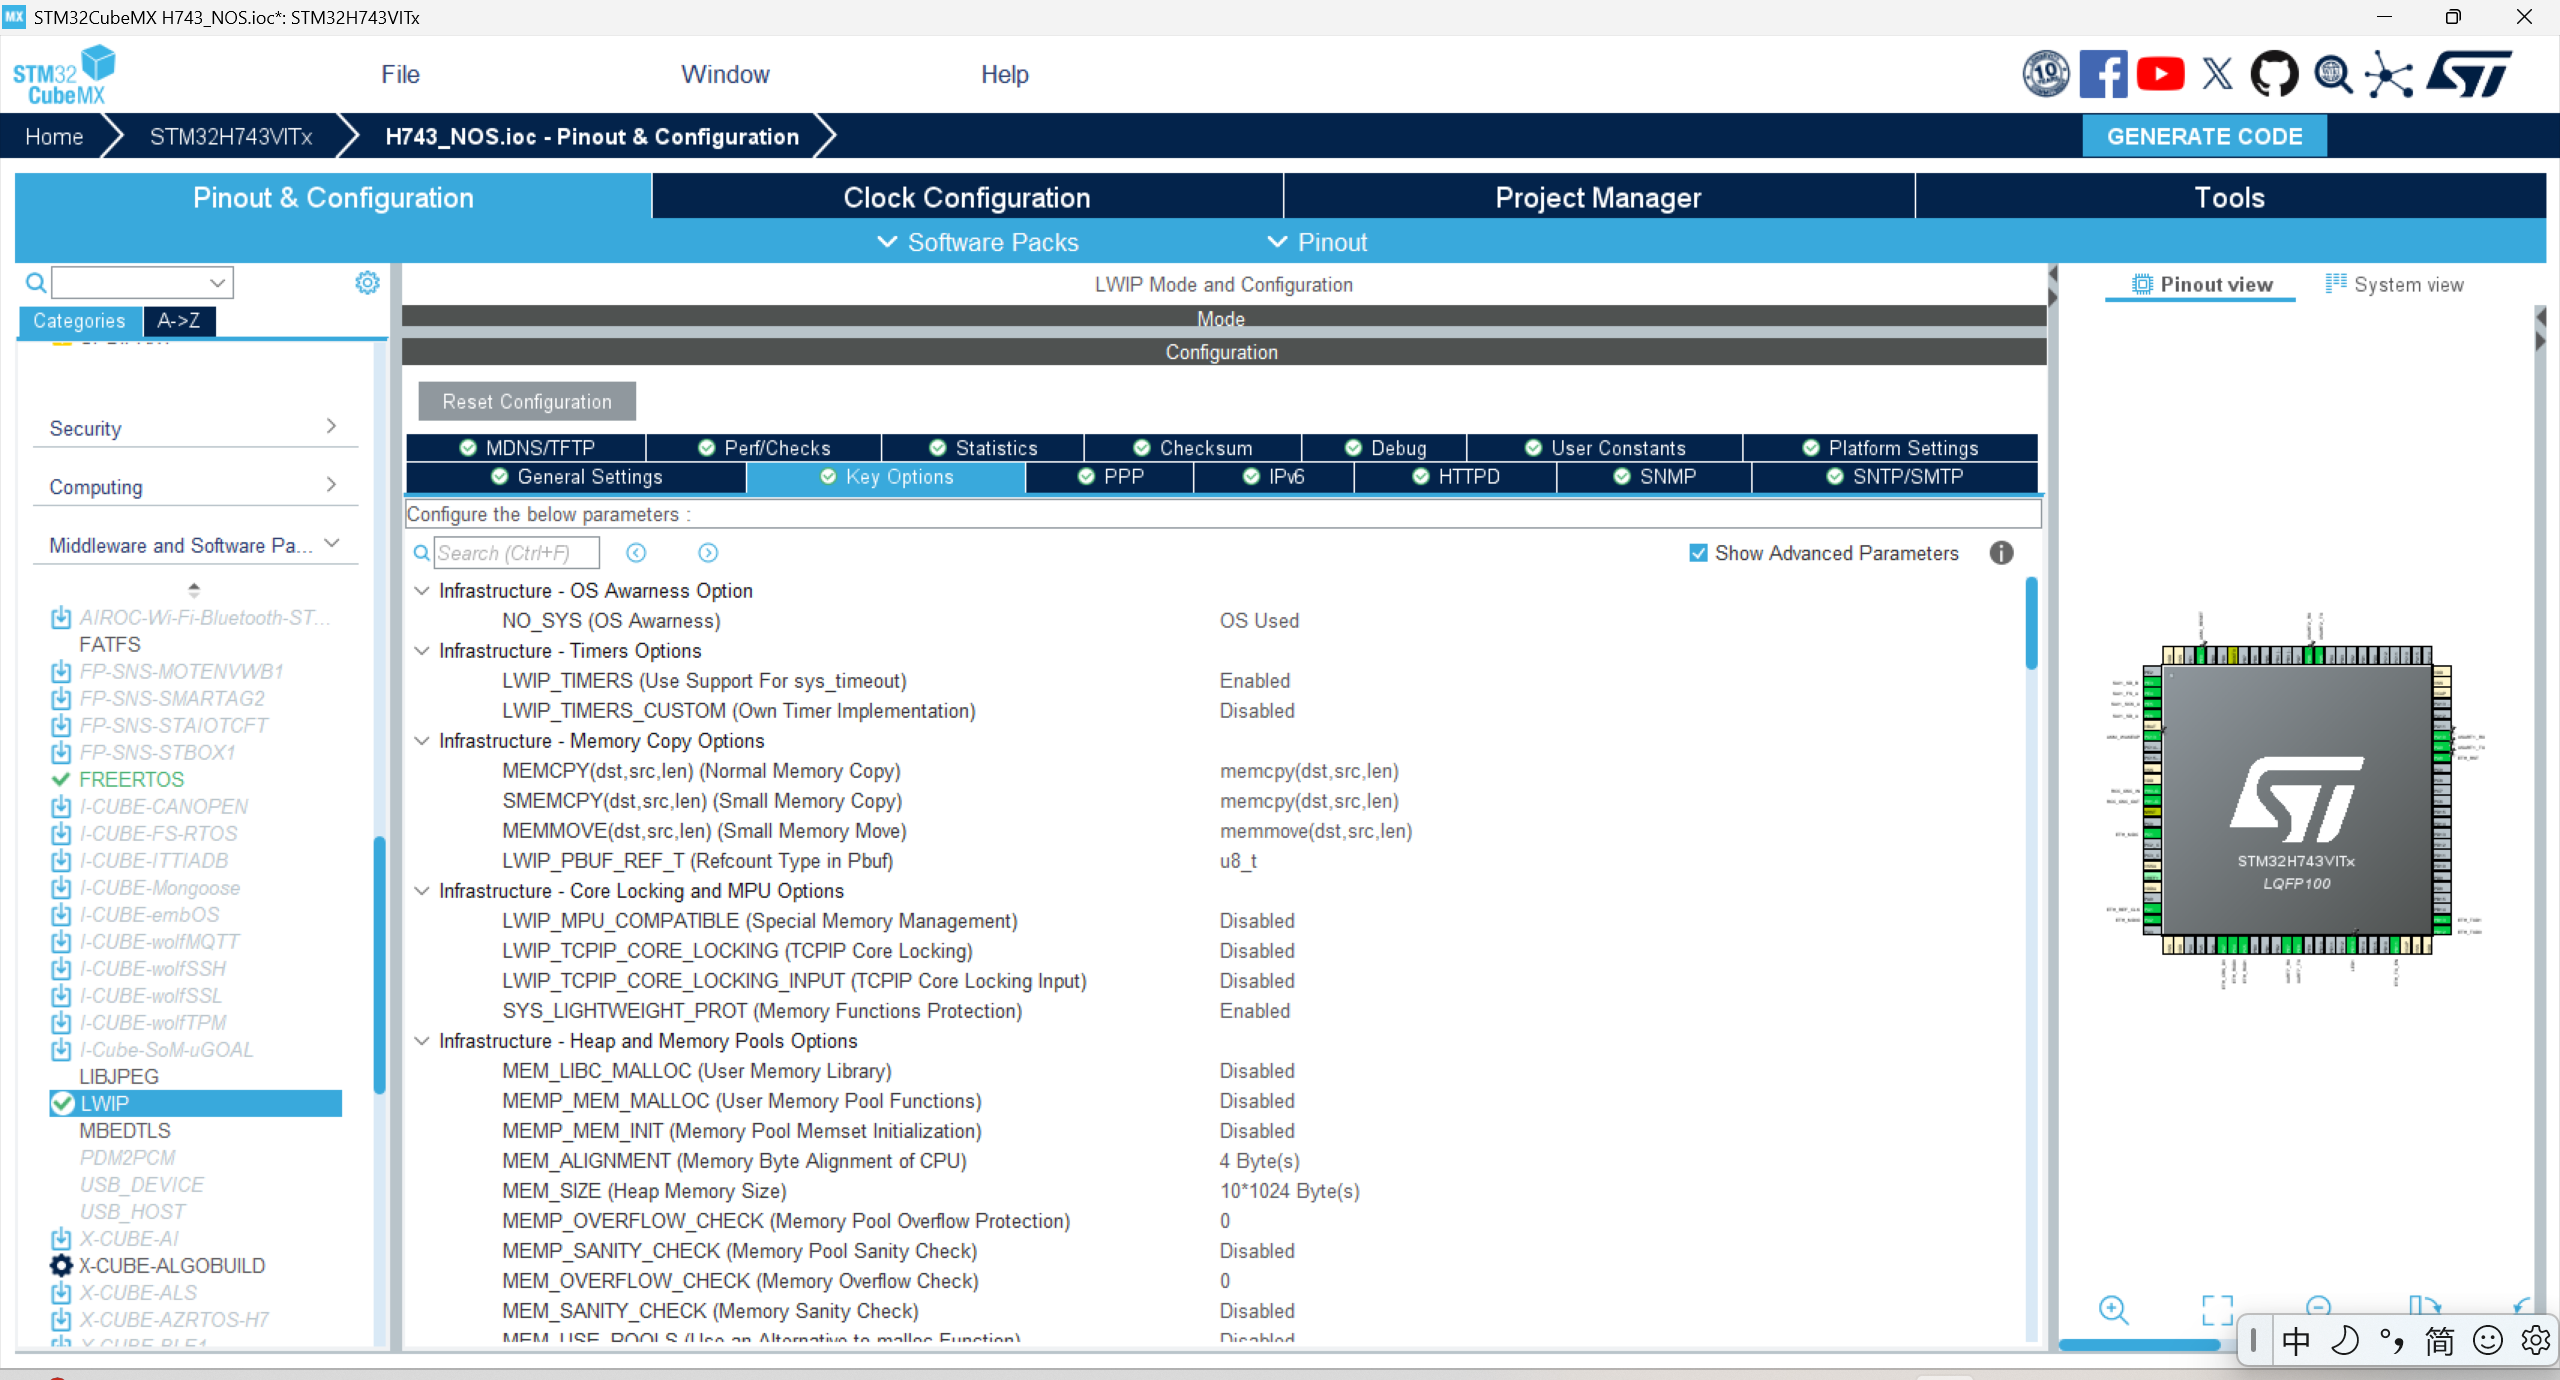Fit the chip pinout to view
This screenshot has width=2560, height=1380.
(2217, 1309)
